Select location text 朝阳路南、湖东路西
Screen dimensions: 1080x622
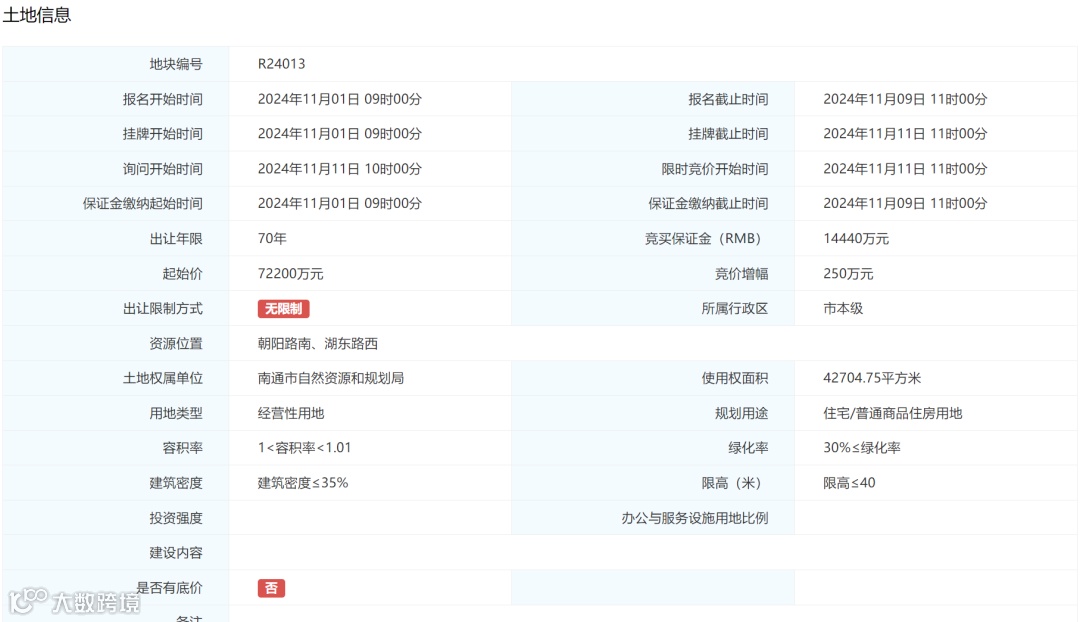(x=318, y=343)
